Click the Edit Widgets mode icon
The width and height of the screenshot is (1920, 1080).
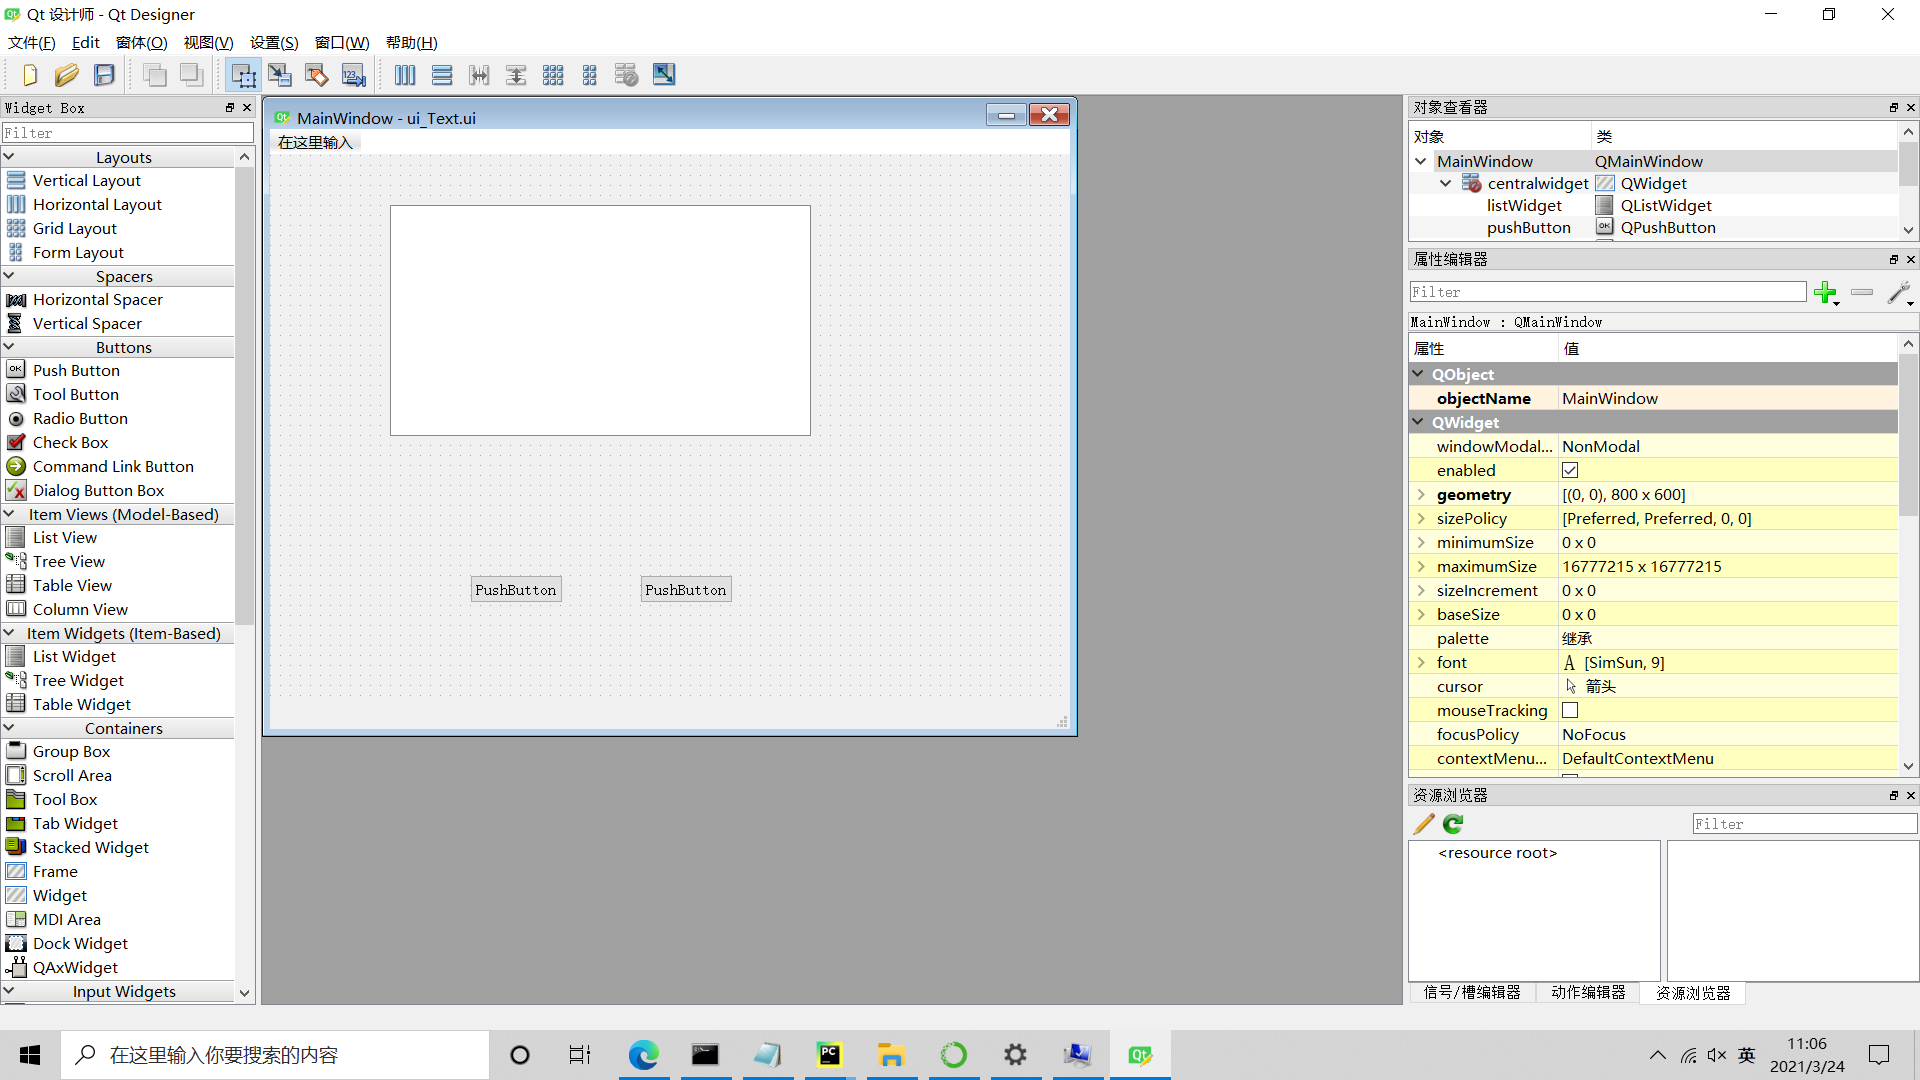[x=244, y=74]
